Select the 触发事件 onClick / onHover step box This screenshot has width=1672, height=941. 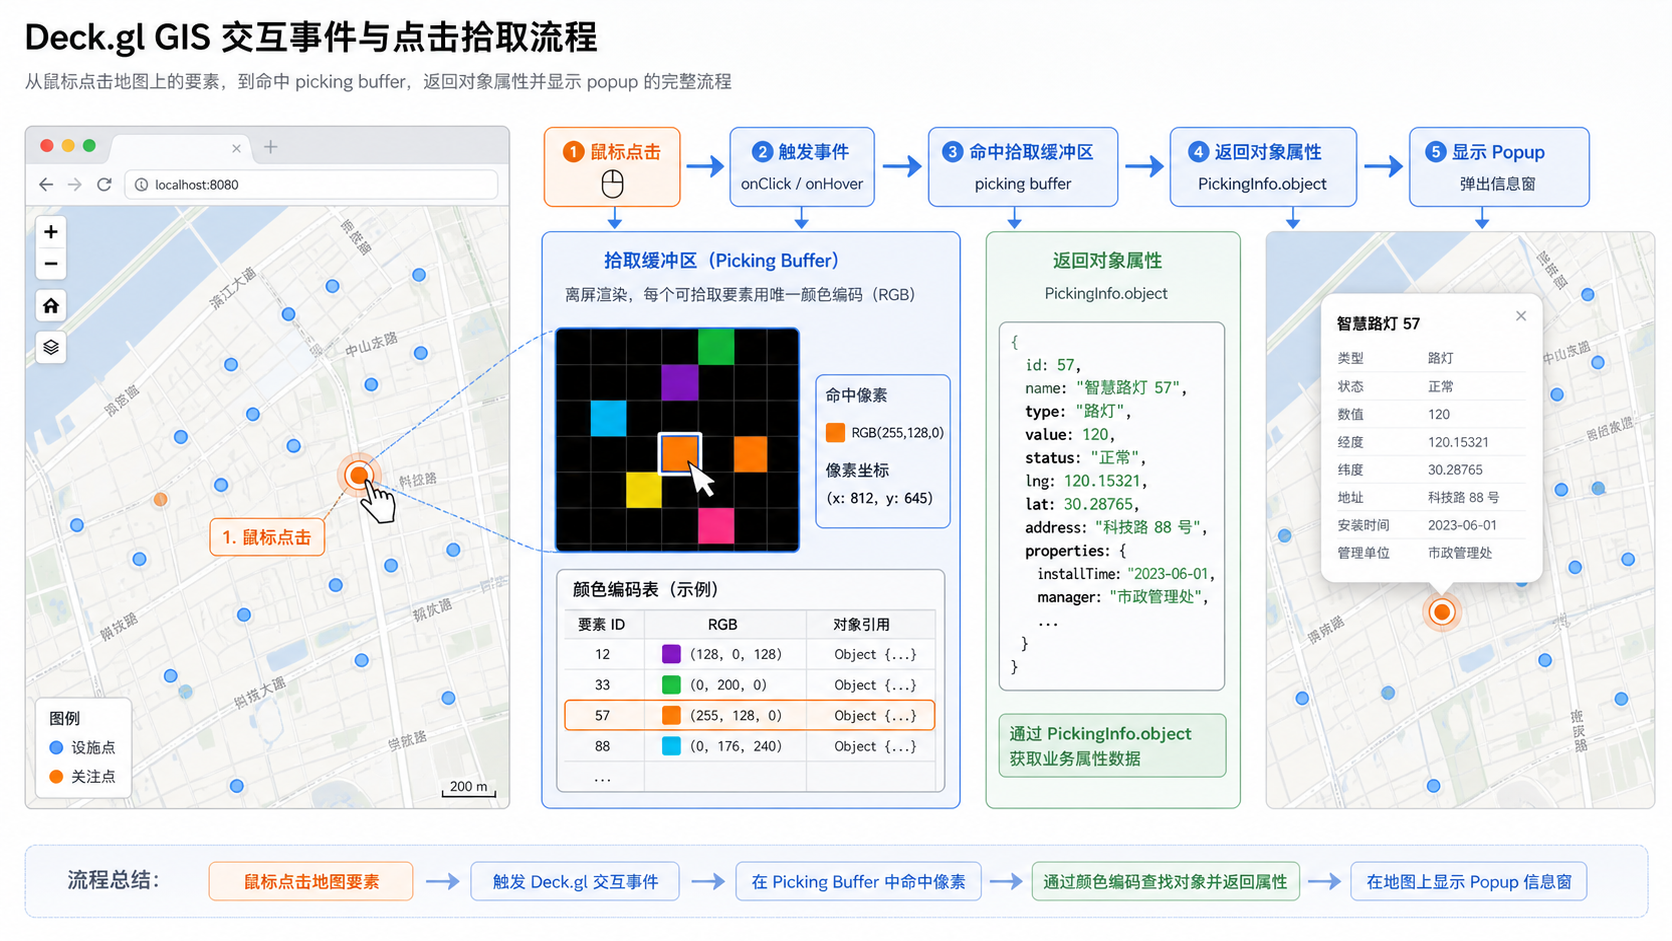pos(802,167)
